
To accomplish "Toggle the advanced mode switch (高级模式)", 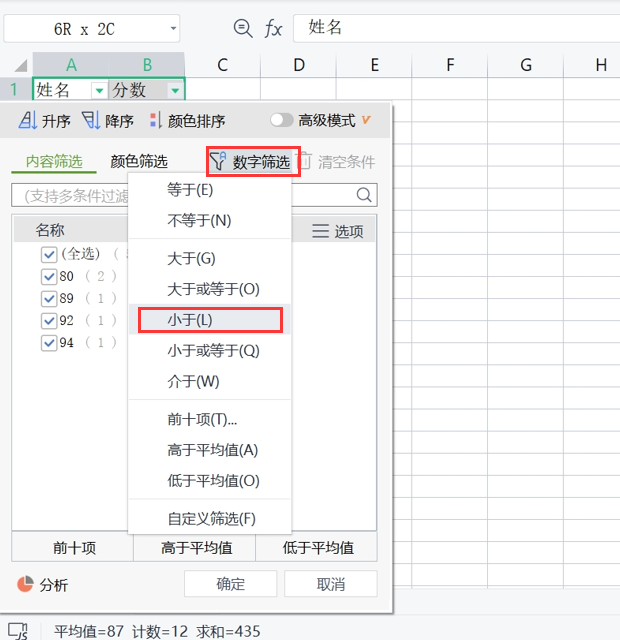I will coord(282,121).
